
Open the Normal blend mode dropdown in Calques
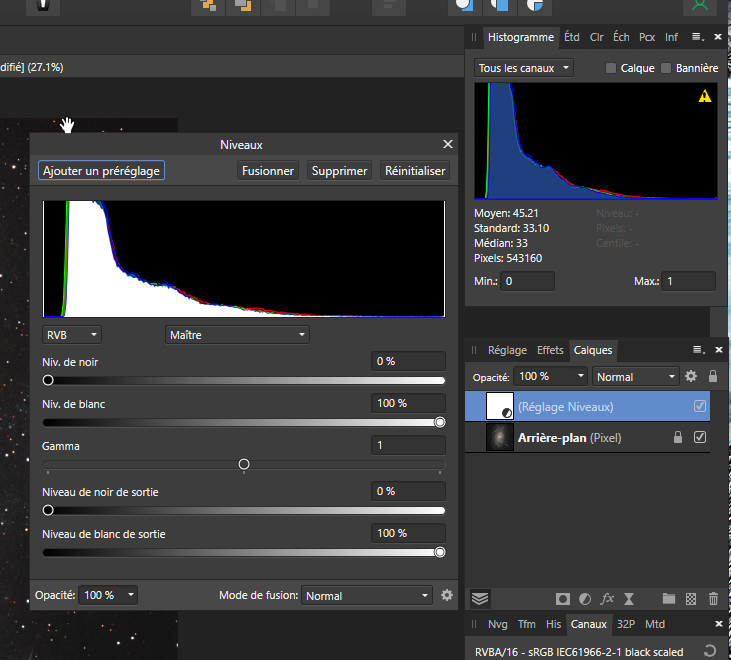[x=635, y=377]
